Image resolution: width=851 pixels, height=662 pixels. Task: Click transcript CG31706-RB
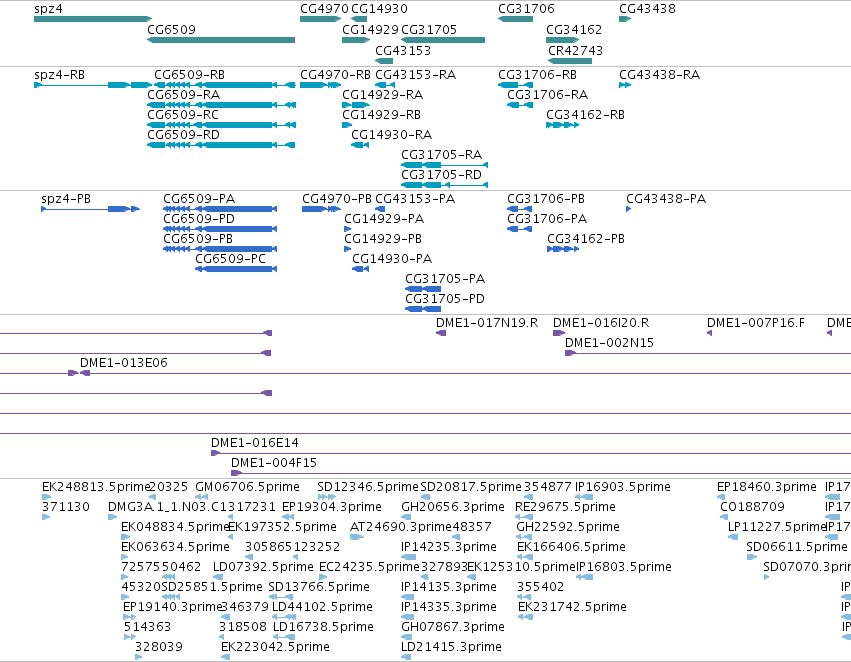(x=516, y=85)
